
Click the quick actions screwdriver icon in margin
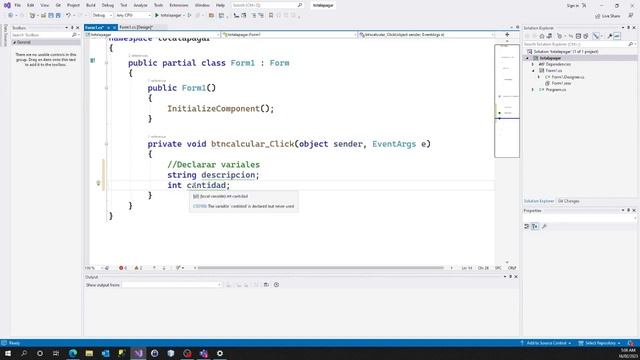pos(98,183)
